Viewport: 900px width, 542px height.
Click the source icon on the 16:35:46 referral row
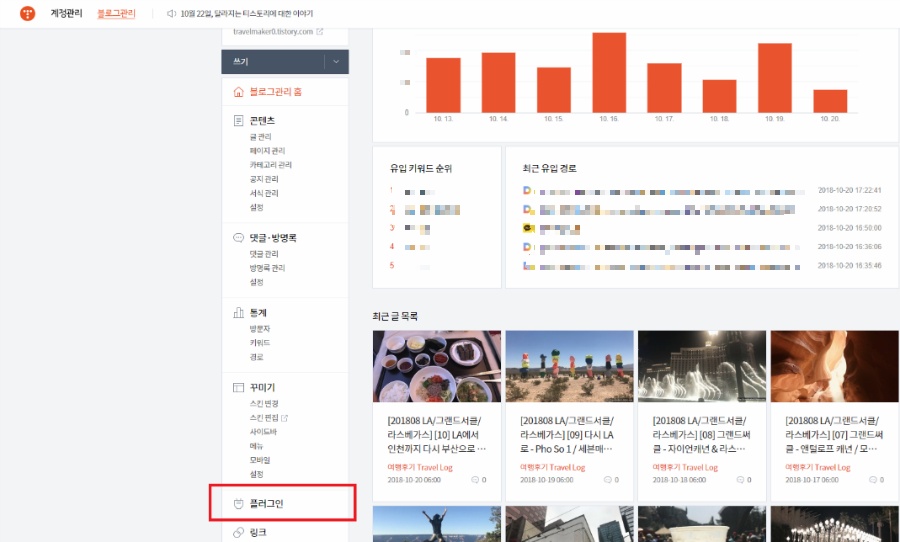(528, 266)
